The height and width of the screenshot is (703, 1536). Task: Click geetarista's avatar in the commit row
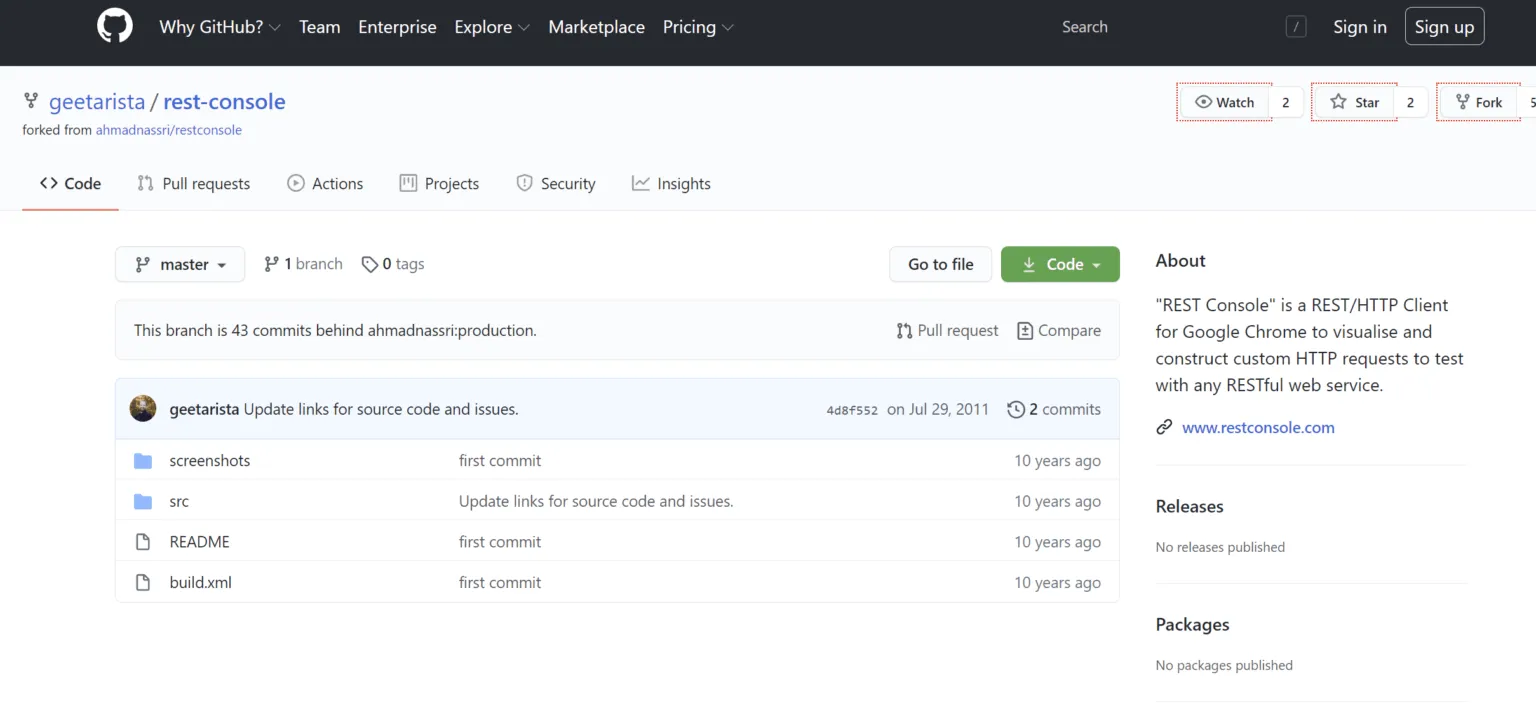[x=143, y=408]
